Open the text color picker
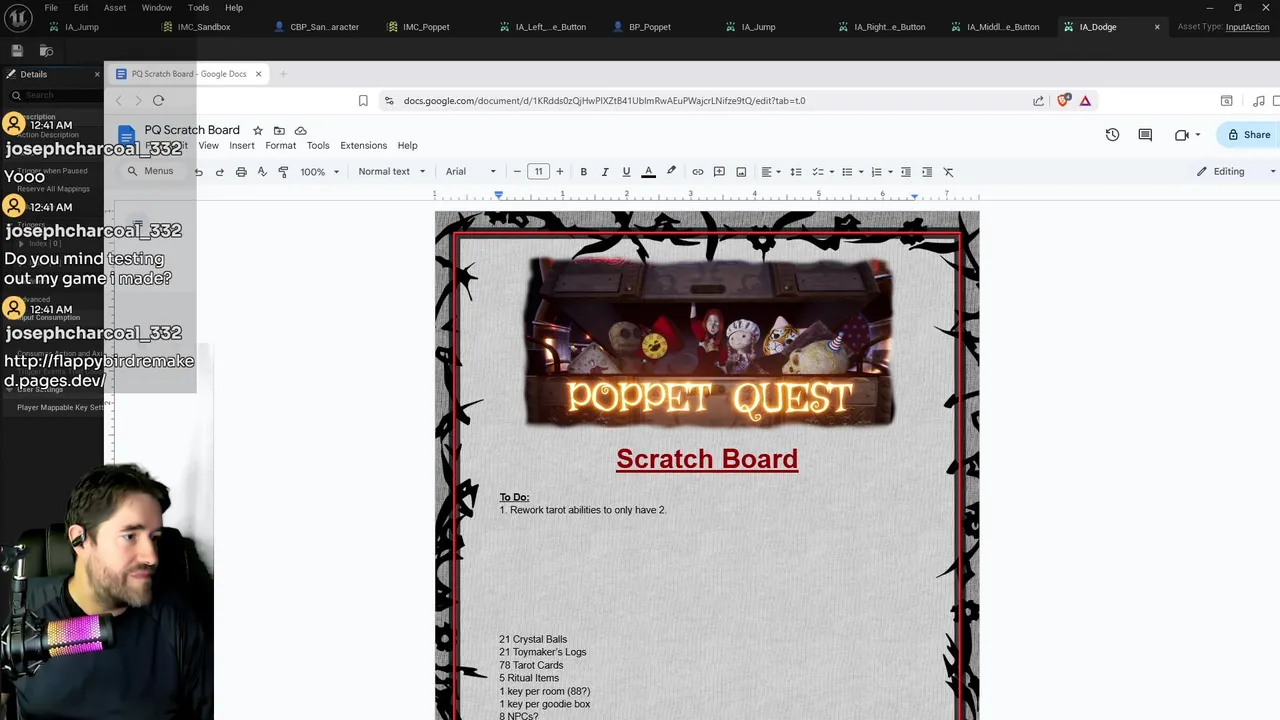 [x=648, y=172]
